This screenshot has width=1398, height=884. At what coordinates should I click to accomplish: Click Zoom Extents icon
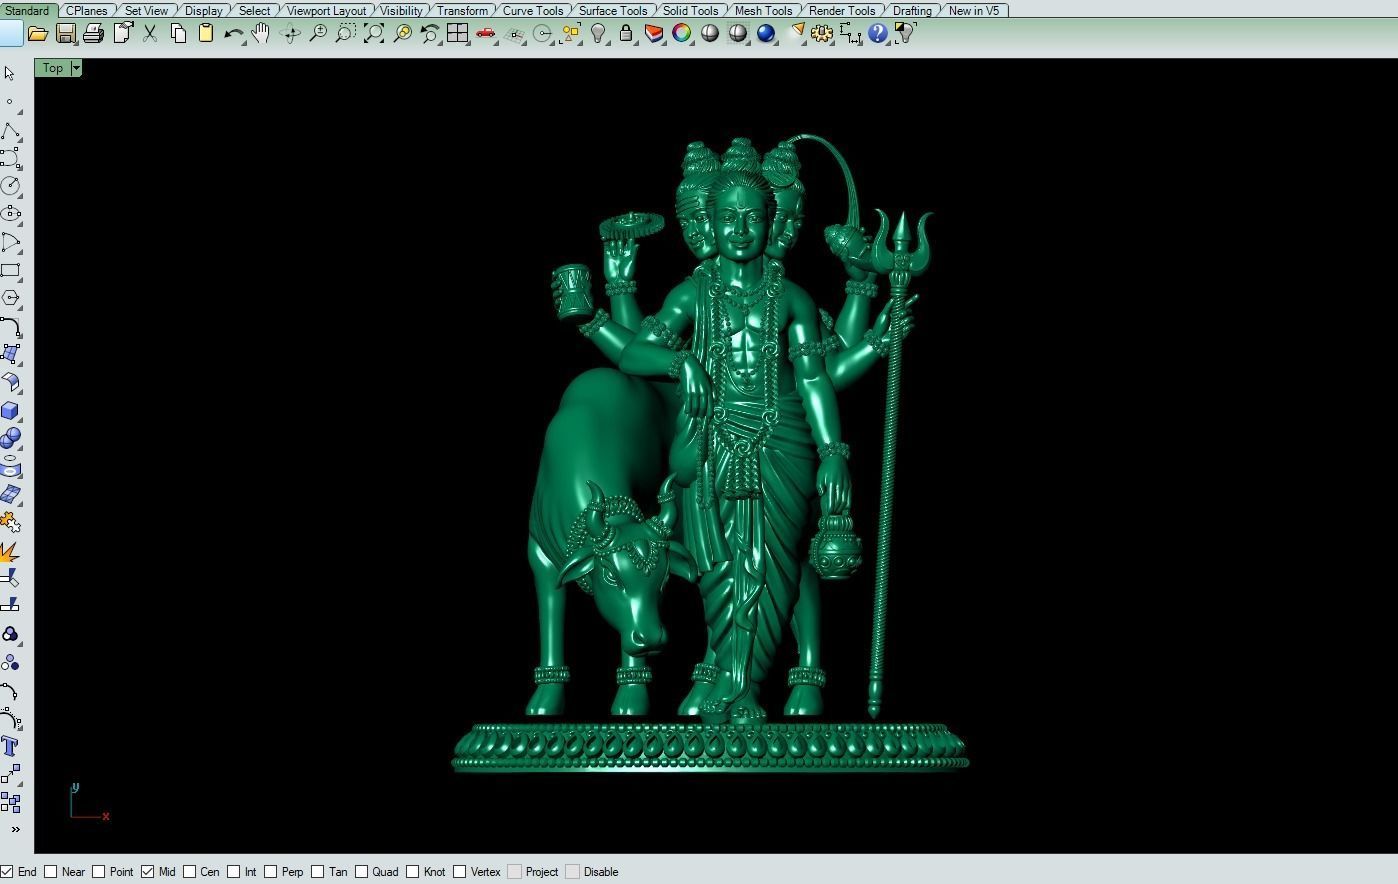[374, 33]
